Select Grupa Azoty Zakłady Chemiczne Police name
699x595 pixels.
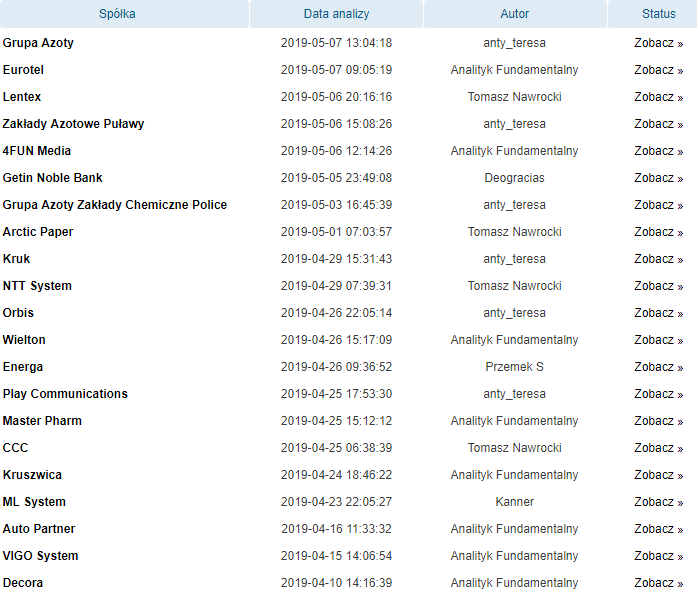(x=115, y=205)
